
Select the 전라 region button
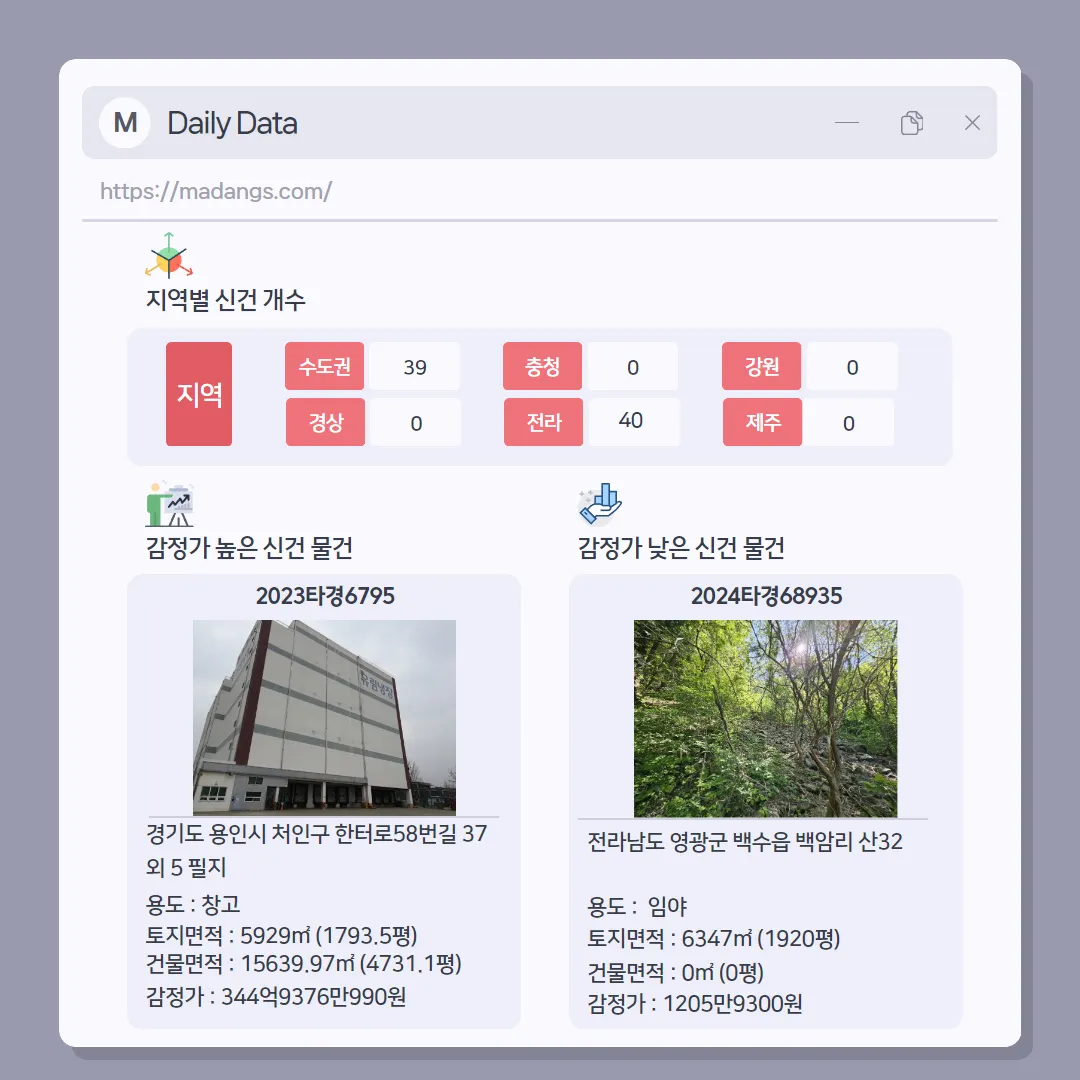(543, 422)
